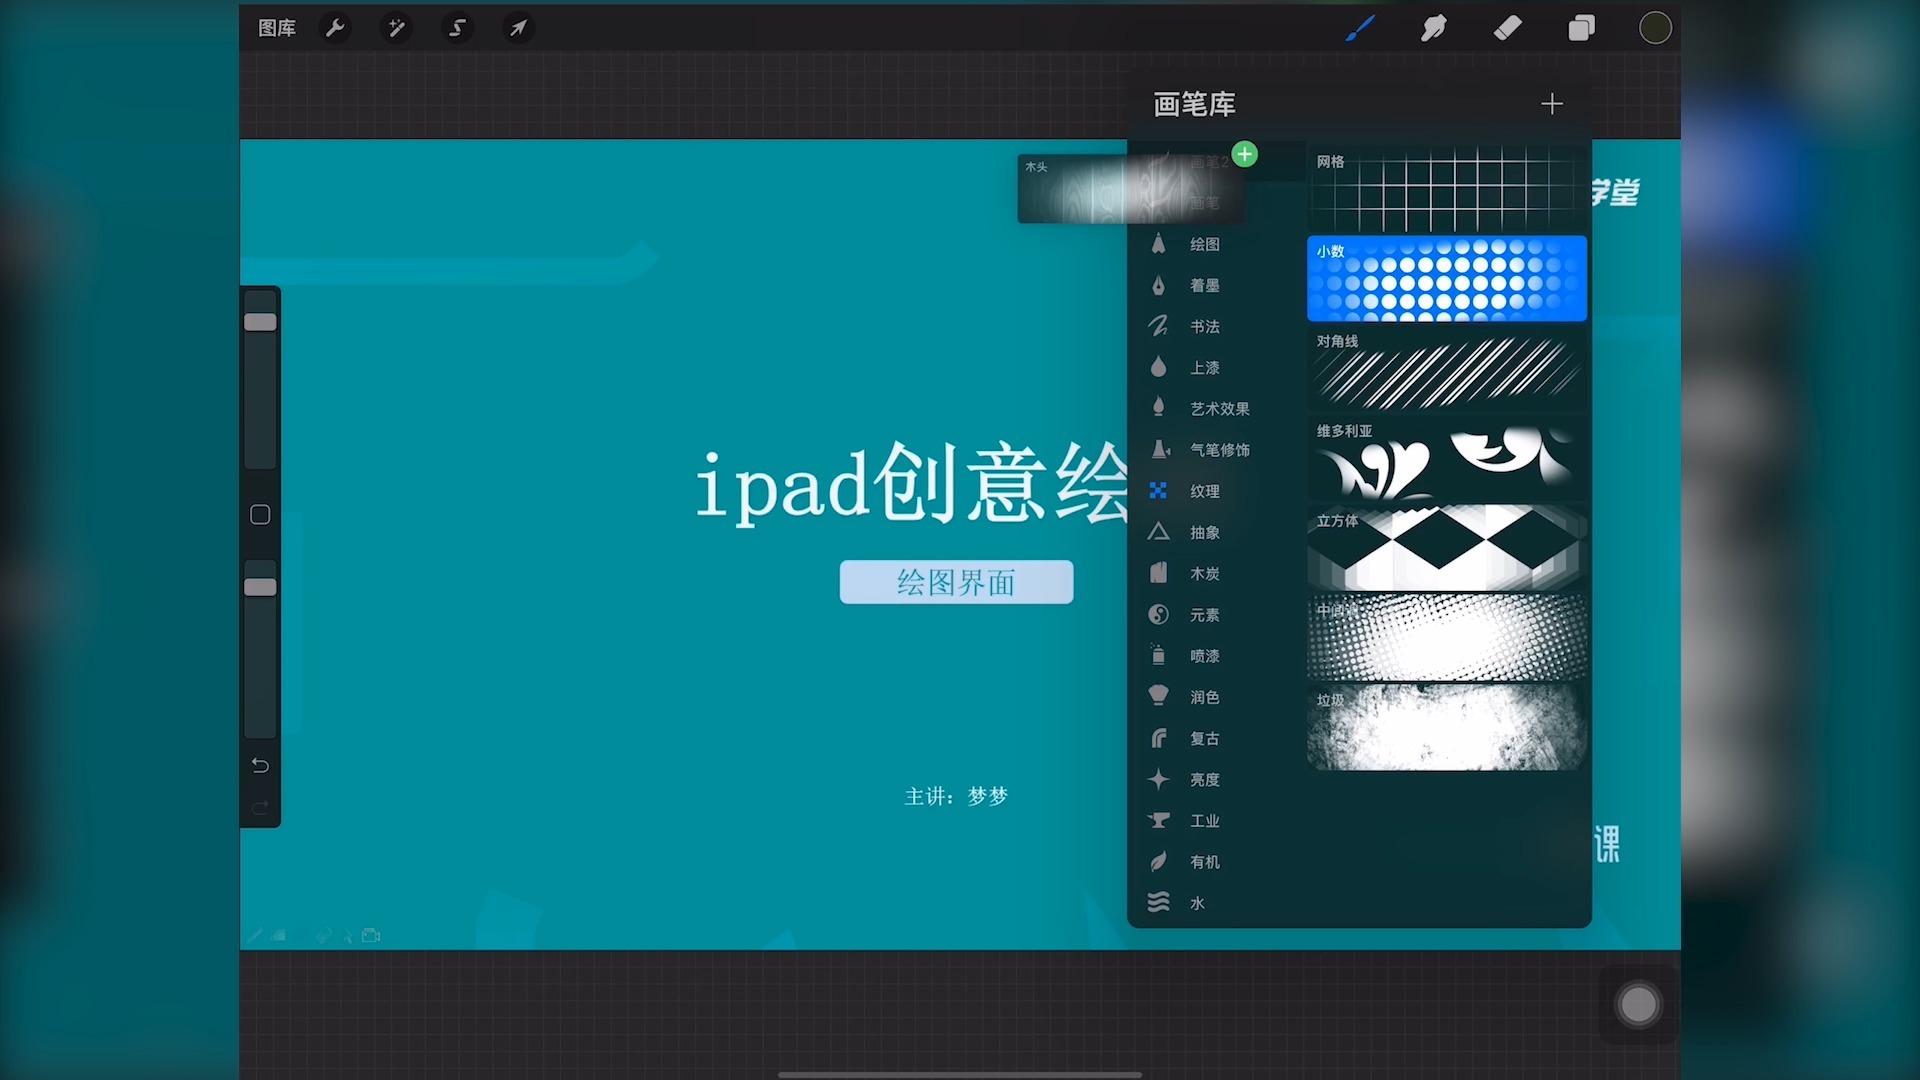Tap the square modify button on sidebar
The image size is (1920, 1080).
coord(260,515)
